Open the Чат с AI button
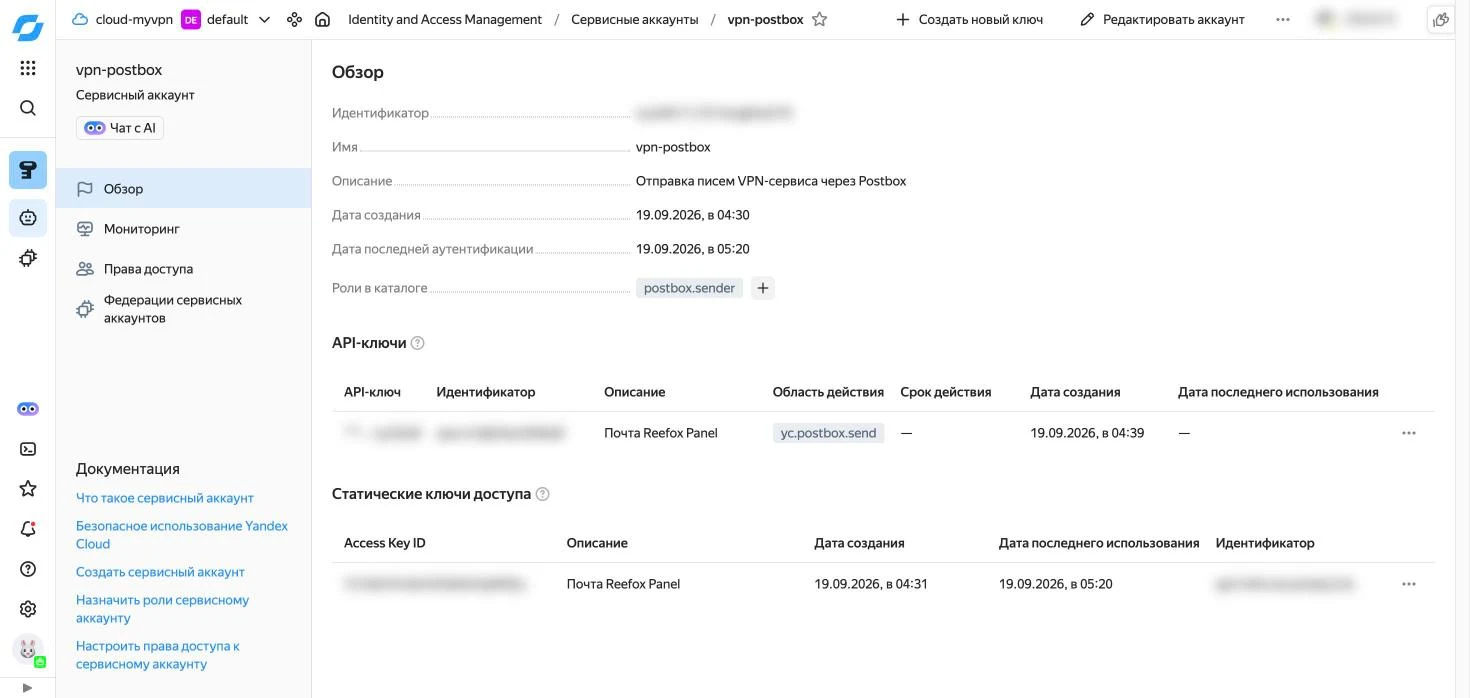The width and height of the screenshot is (1470, 698). pyautogui.click(x=120, y=128)
